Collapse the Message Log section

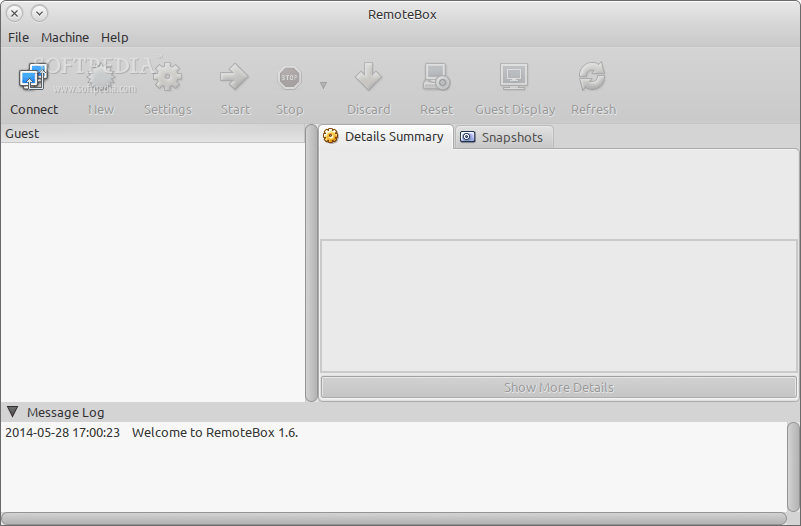pos(13,412)
